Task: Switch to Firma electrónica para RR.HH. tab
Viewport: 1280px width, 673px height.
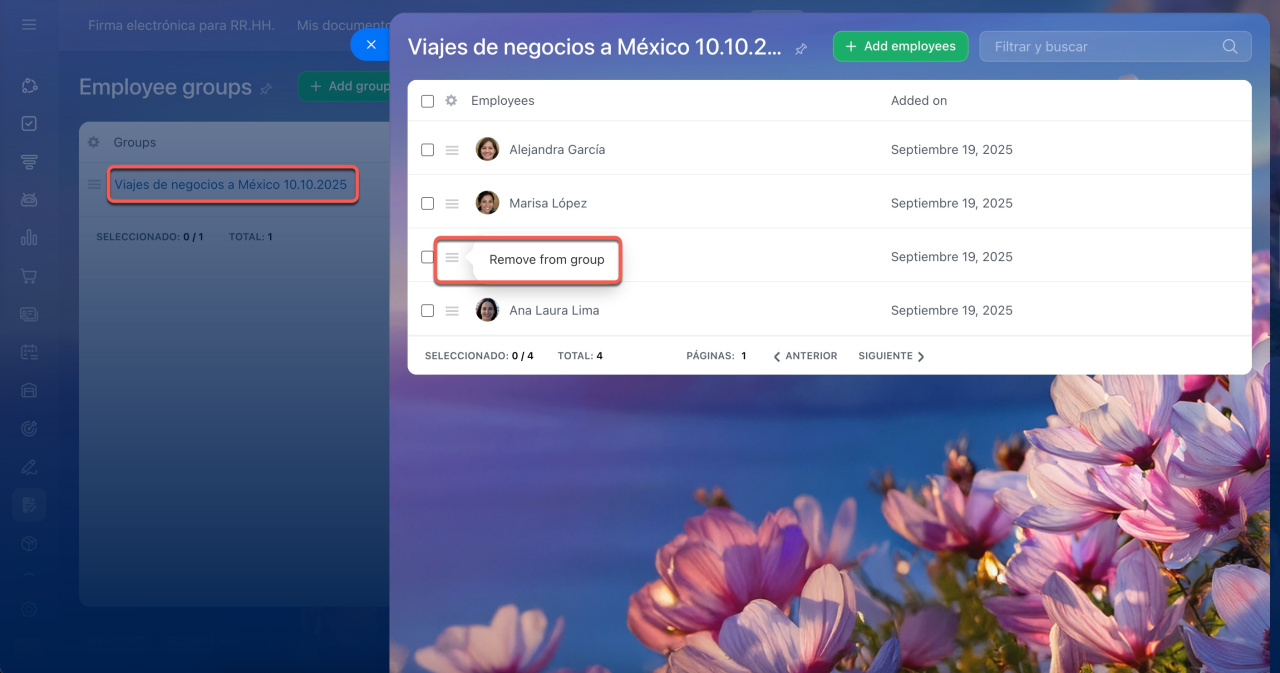Action: click(x=180, y=25)
